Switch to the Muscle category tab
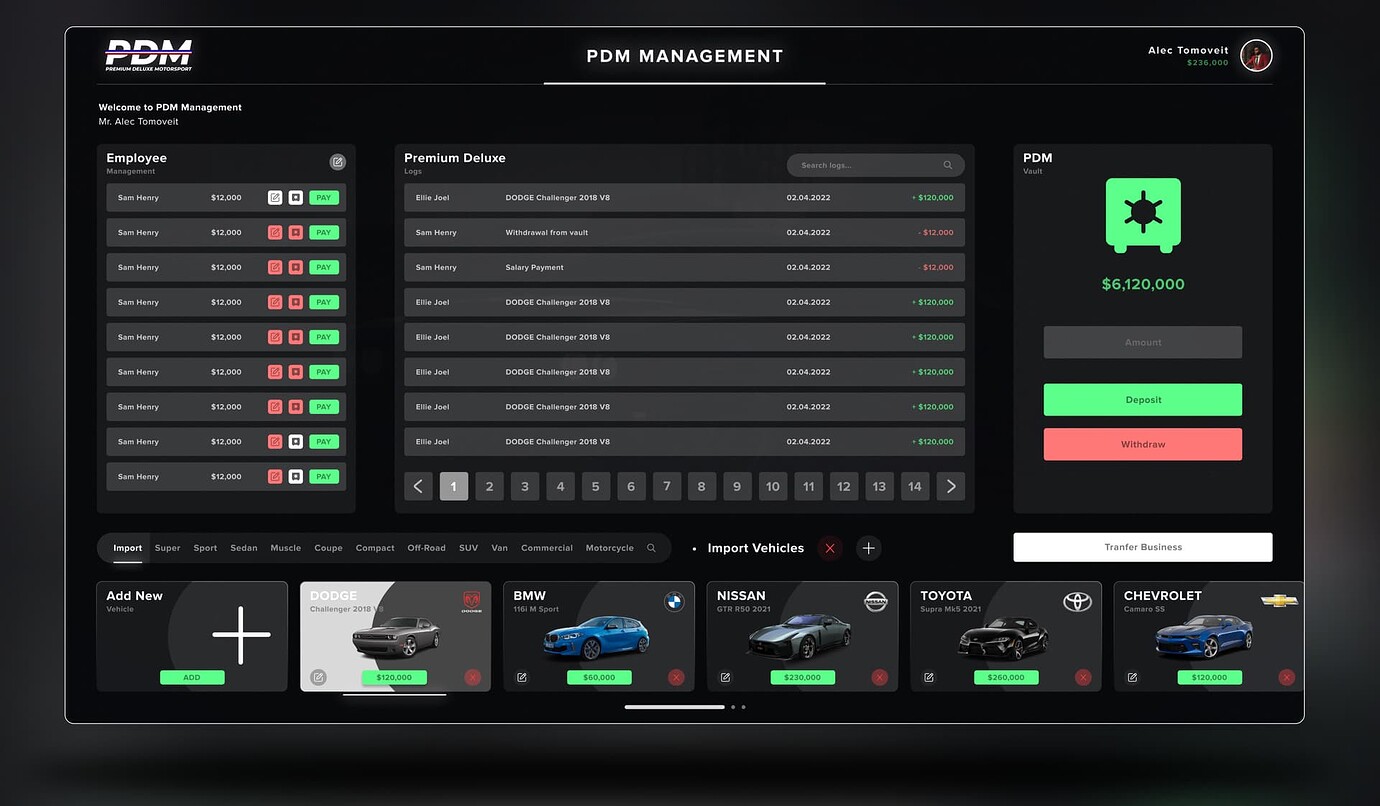The width and height of the screenshot is (1380, 806). point(285,548)
